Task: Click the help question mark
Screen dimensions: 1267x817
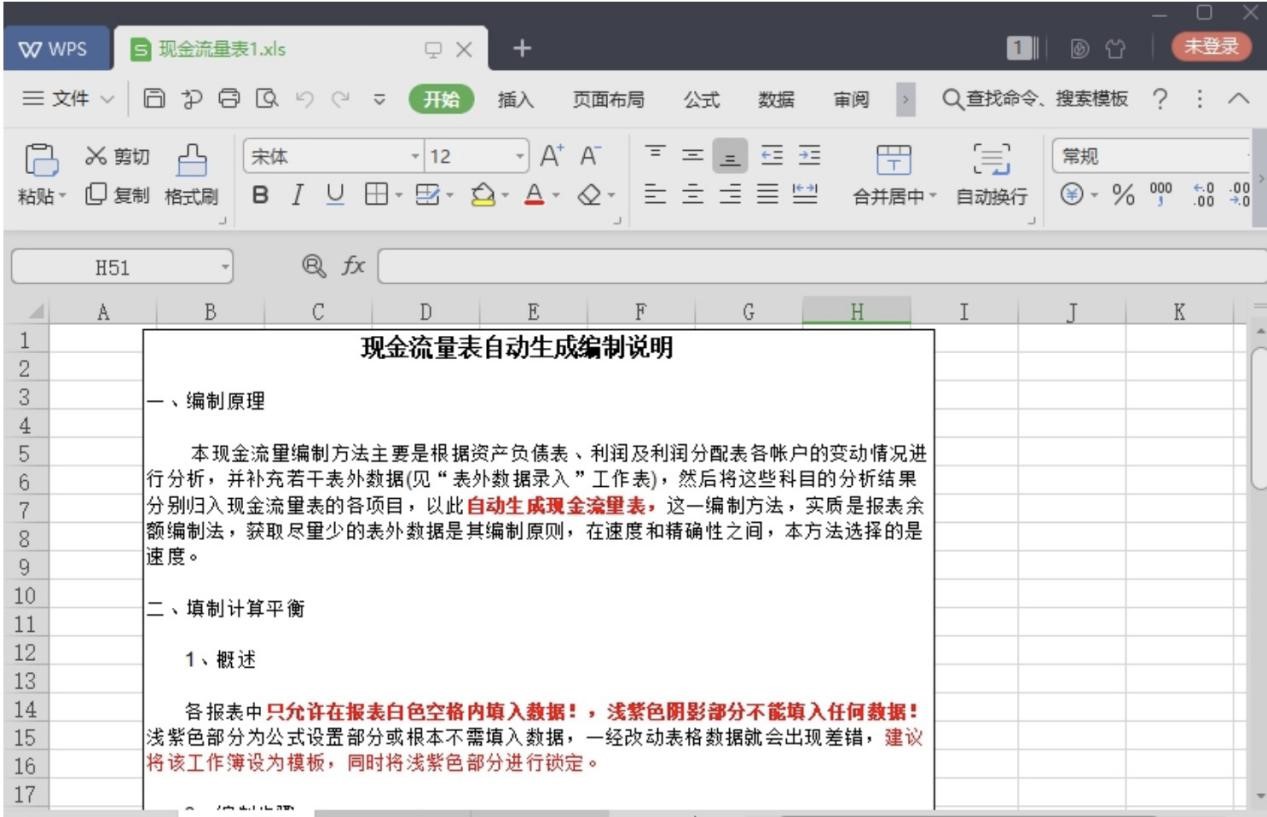Action: (x=1160, y=100)
